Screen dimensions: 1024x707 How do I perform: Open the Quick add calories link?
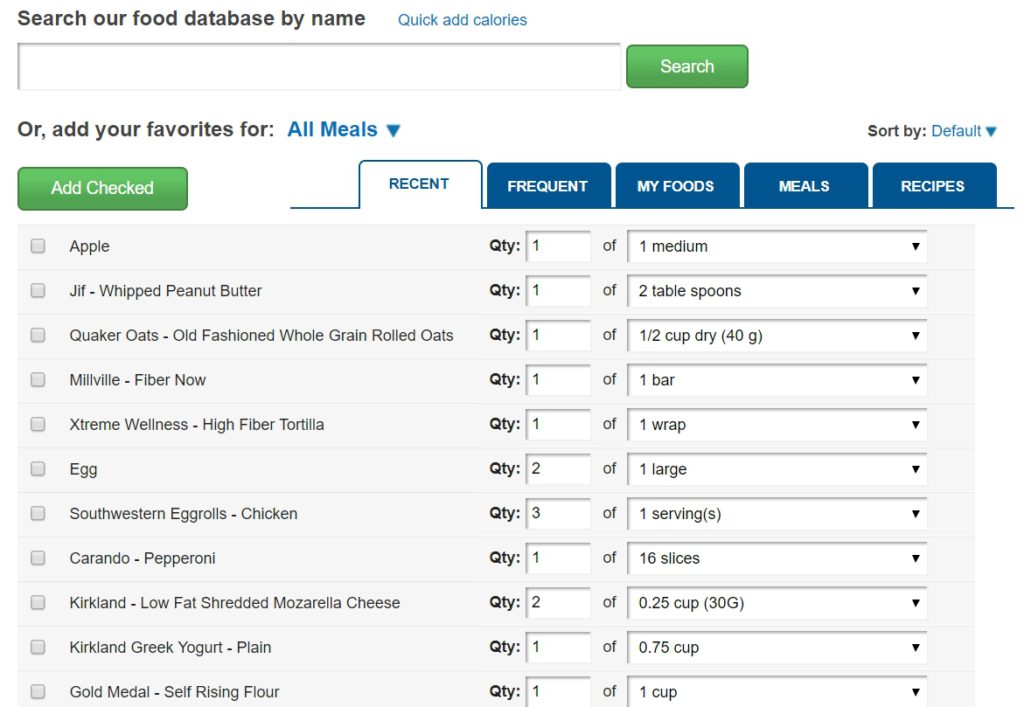pyautogui.click(x=462, y=20)
